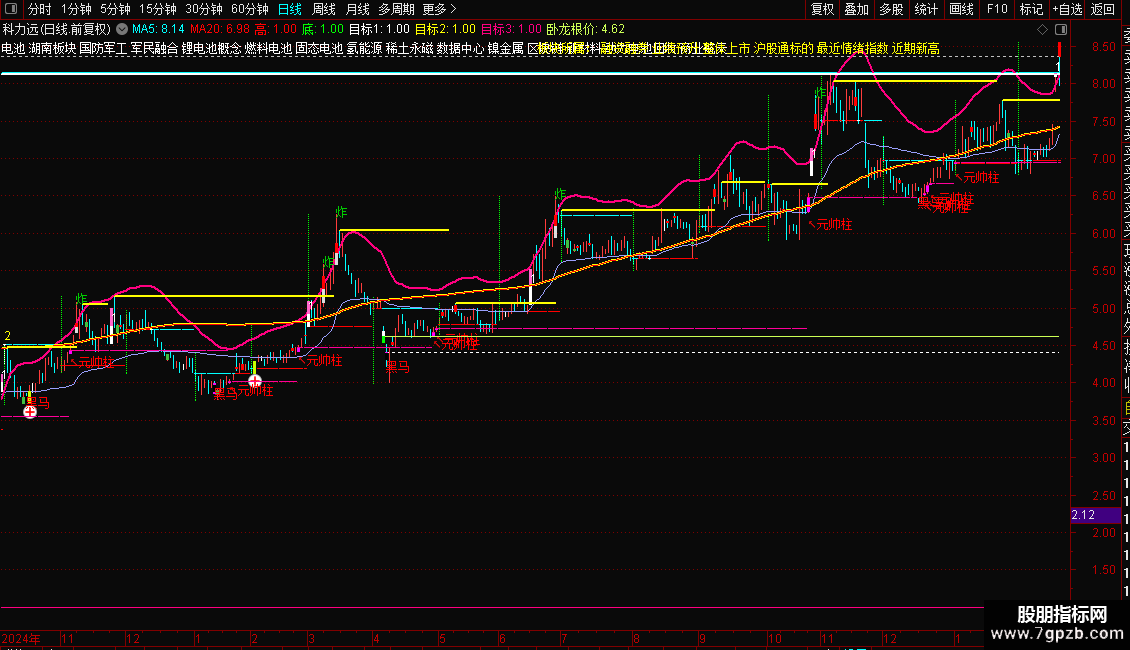Open the round dropdown beside 科力远(日线.前复权)
Viewport: 1130px width, 650px height.
(x=122, y=29)
